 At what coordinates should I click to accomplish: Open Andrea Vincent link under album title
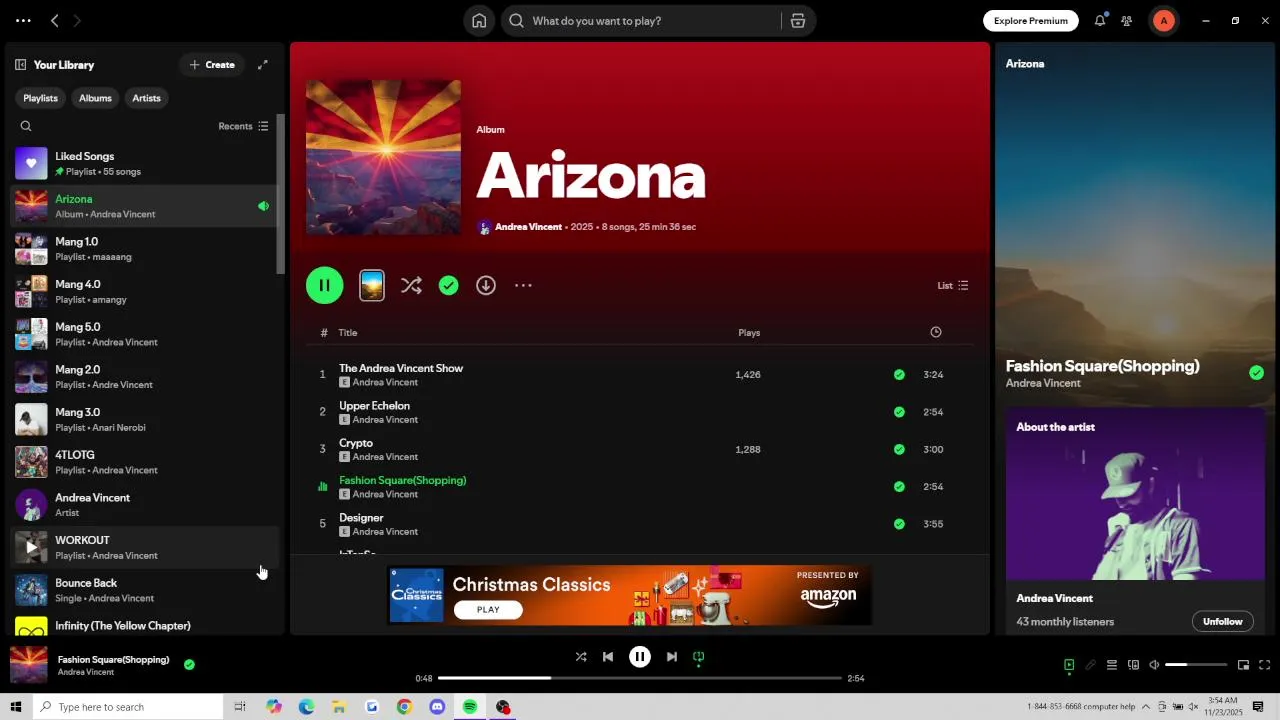[528, 227]
